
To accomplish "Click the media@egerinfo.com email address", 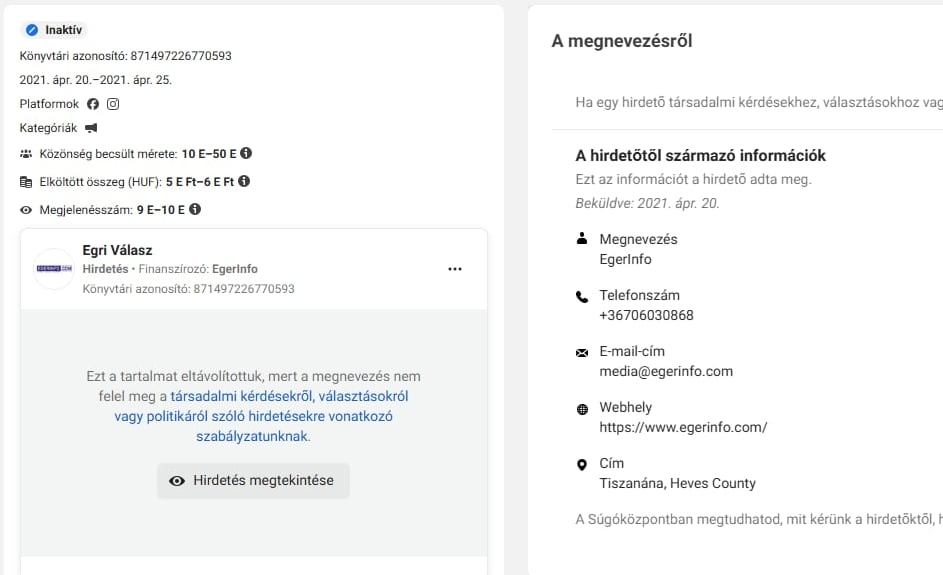I will point(666,371).
